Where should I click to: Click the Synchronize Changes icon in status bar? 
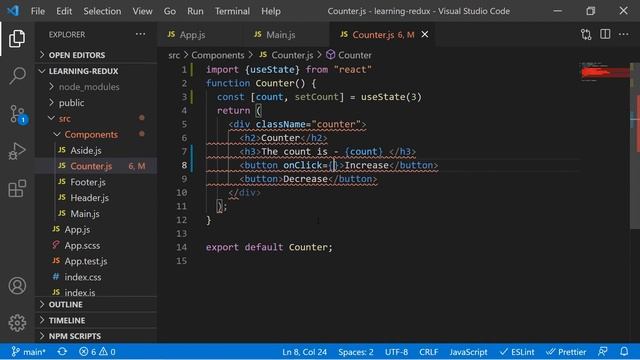click(62, 351)
